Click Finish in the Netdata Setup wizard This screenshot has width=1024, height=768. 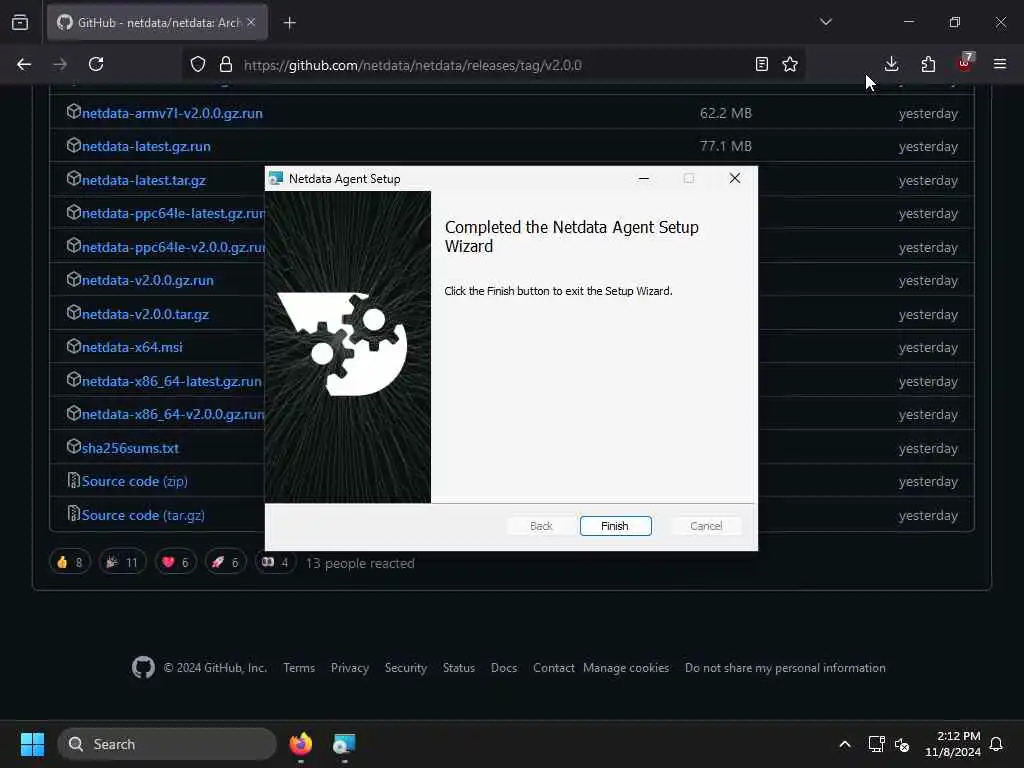point(615,526)
